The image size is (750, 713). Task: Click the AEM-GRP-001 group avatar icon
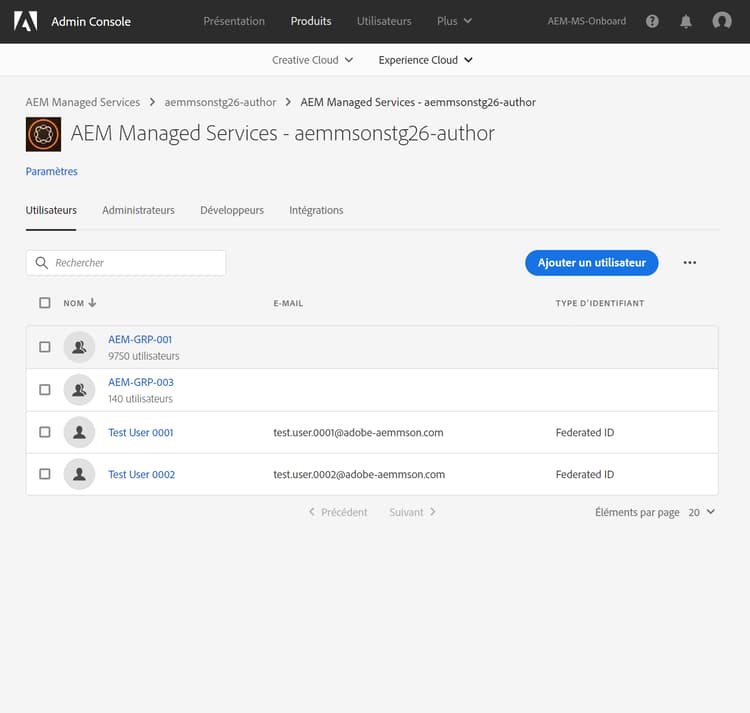coord(79,347)
